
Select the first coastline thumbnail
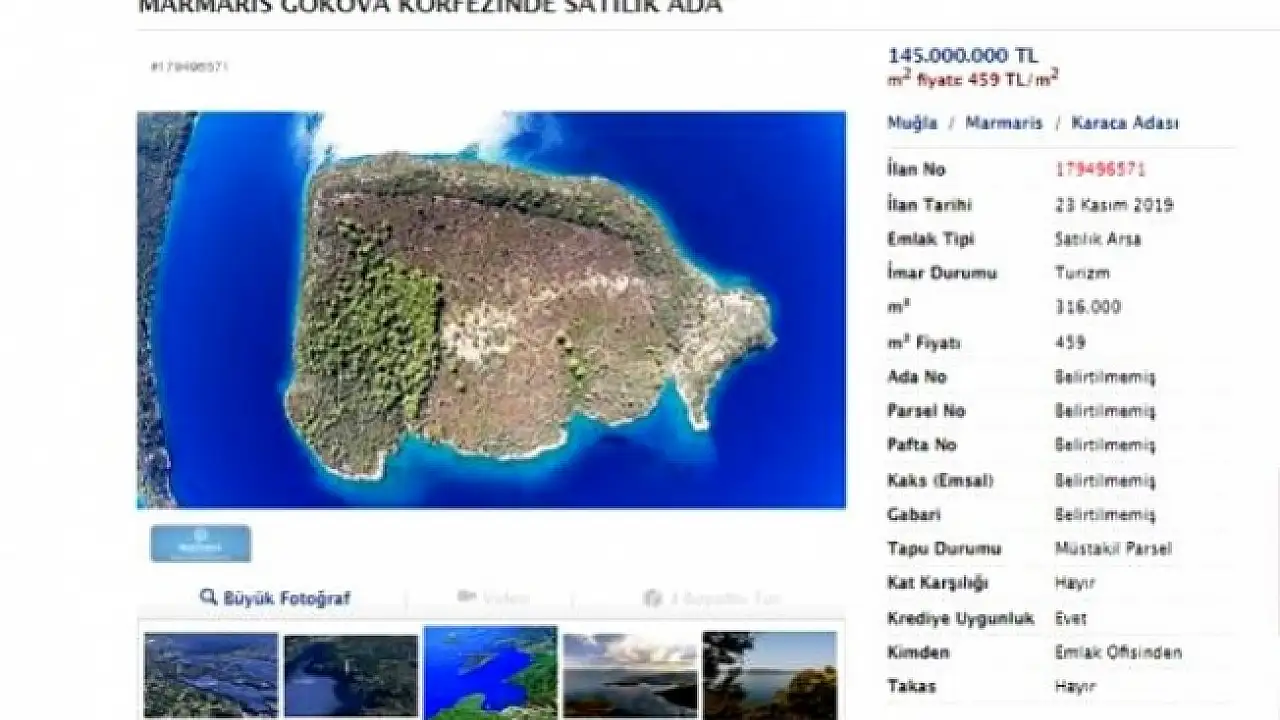tap(210, 675)
